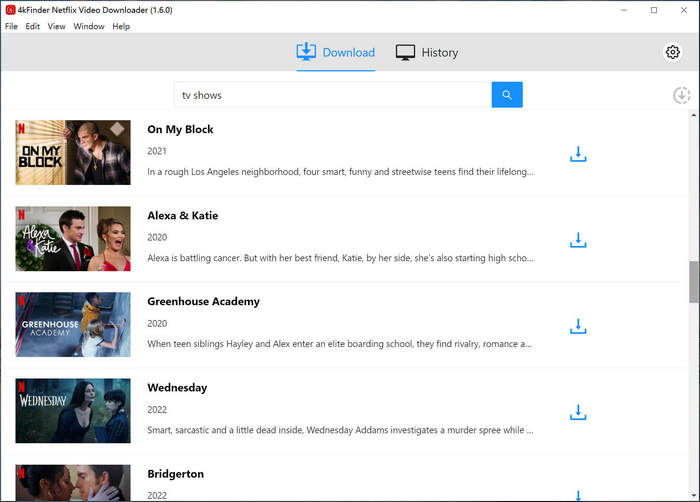Start download for Wednesday using its icon

pyautogui.click(x=578, y=413)
